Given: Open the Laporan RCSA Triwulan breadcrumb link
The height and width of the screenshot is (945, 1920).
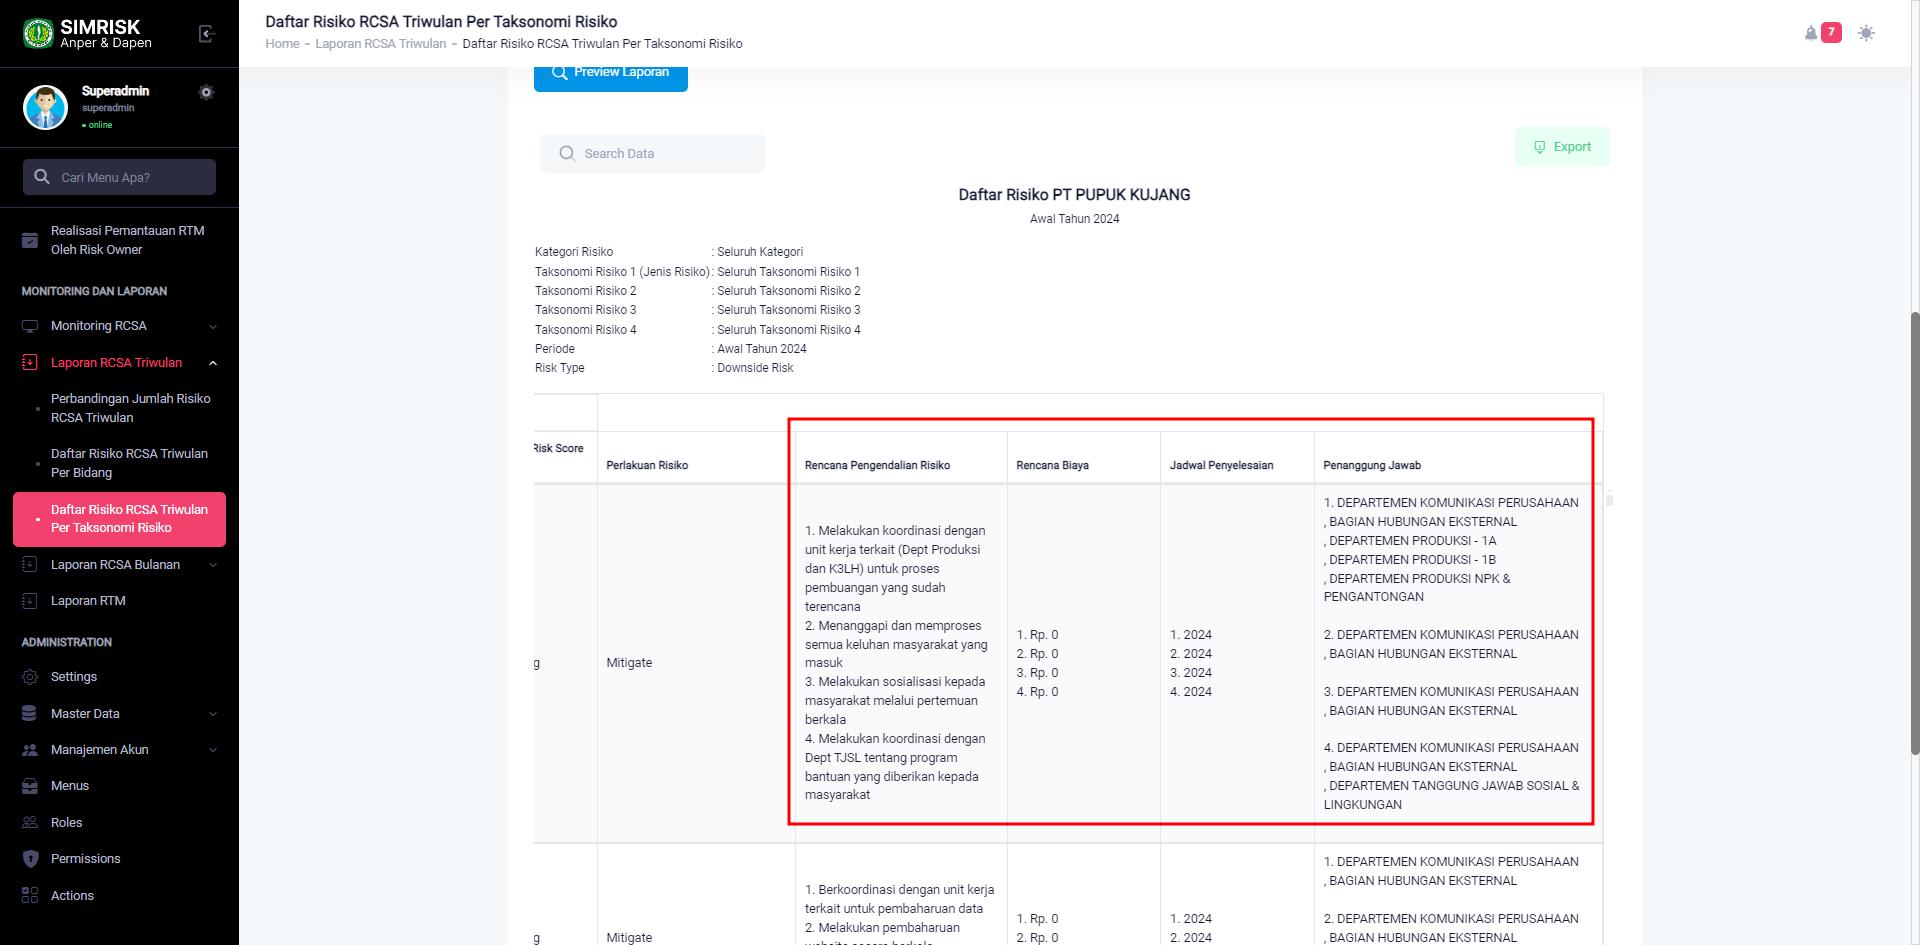Looking at the screenshot, I should tap(381, 44).
